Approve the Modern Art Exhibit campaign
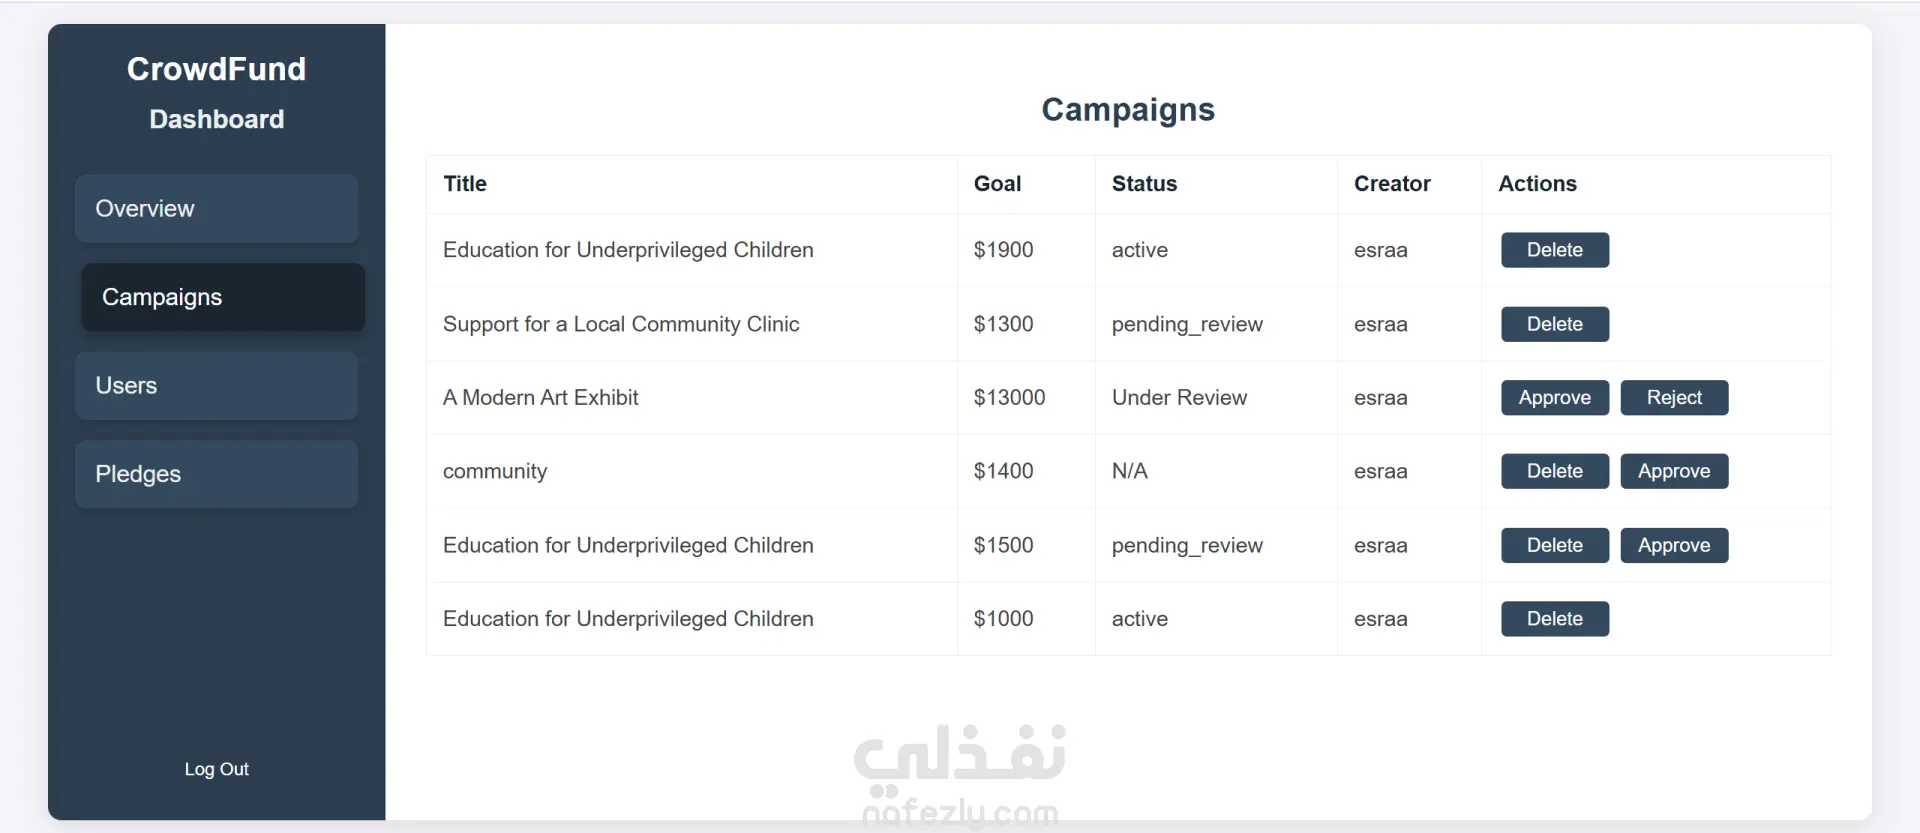 click(1554, 398)
